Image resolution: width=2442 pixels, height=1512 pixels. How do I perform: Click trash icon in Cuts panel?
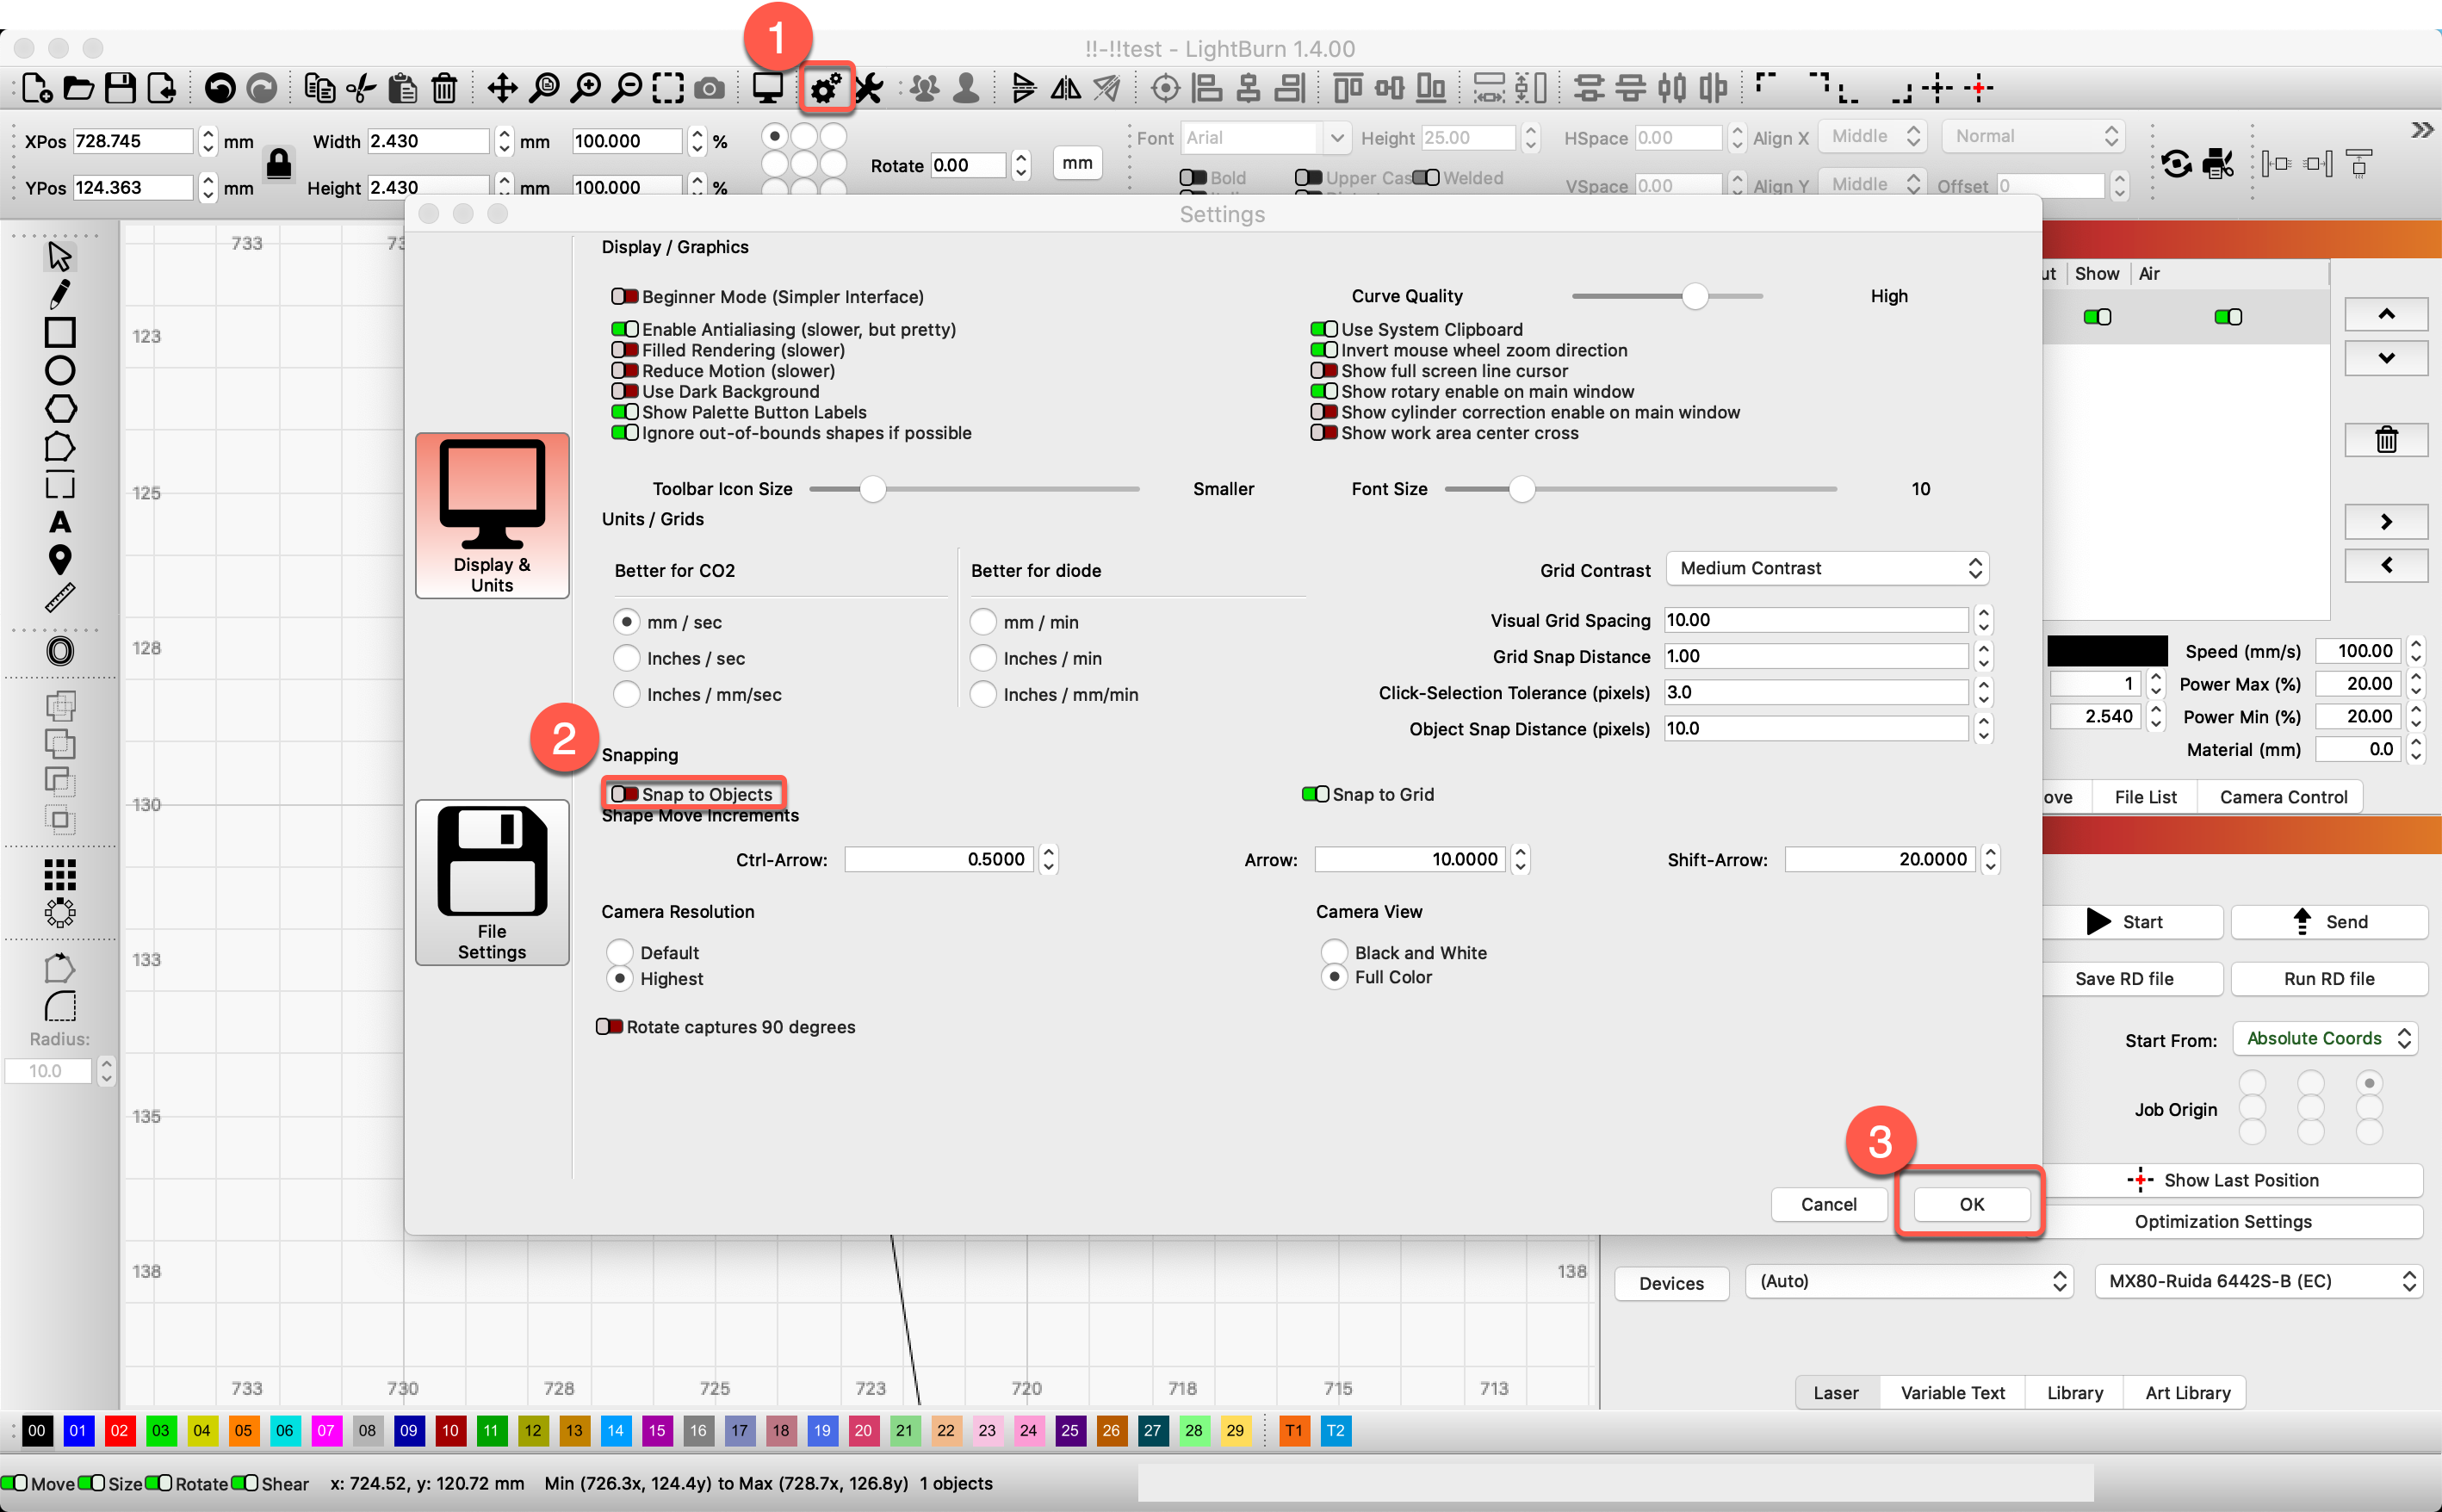tap(2386, 439)
